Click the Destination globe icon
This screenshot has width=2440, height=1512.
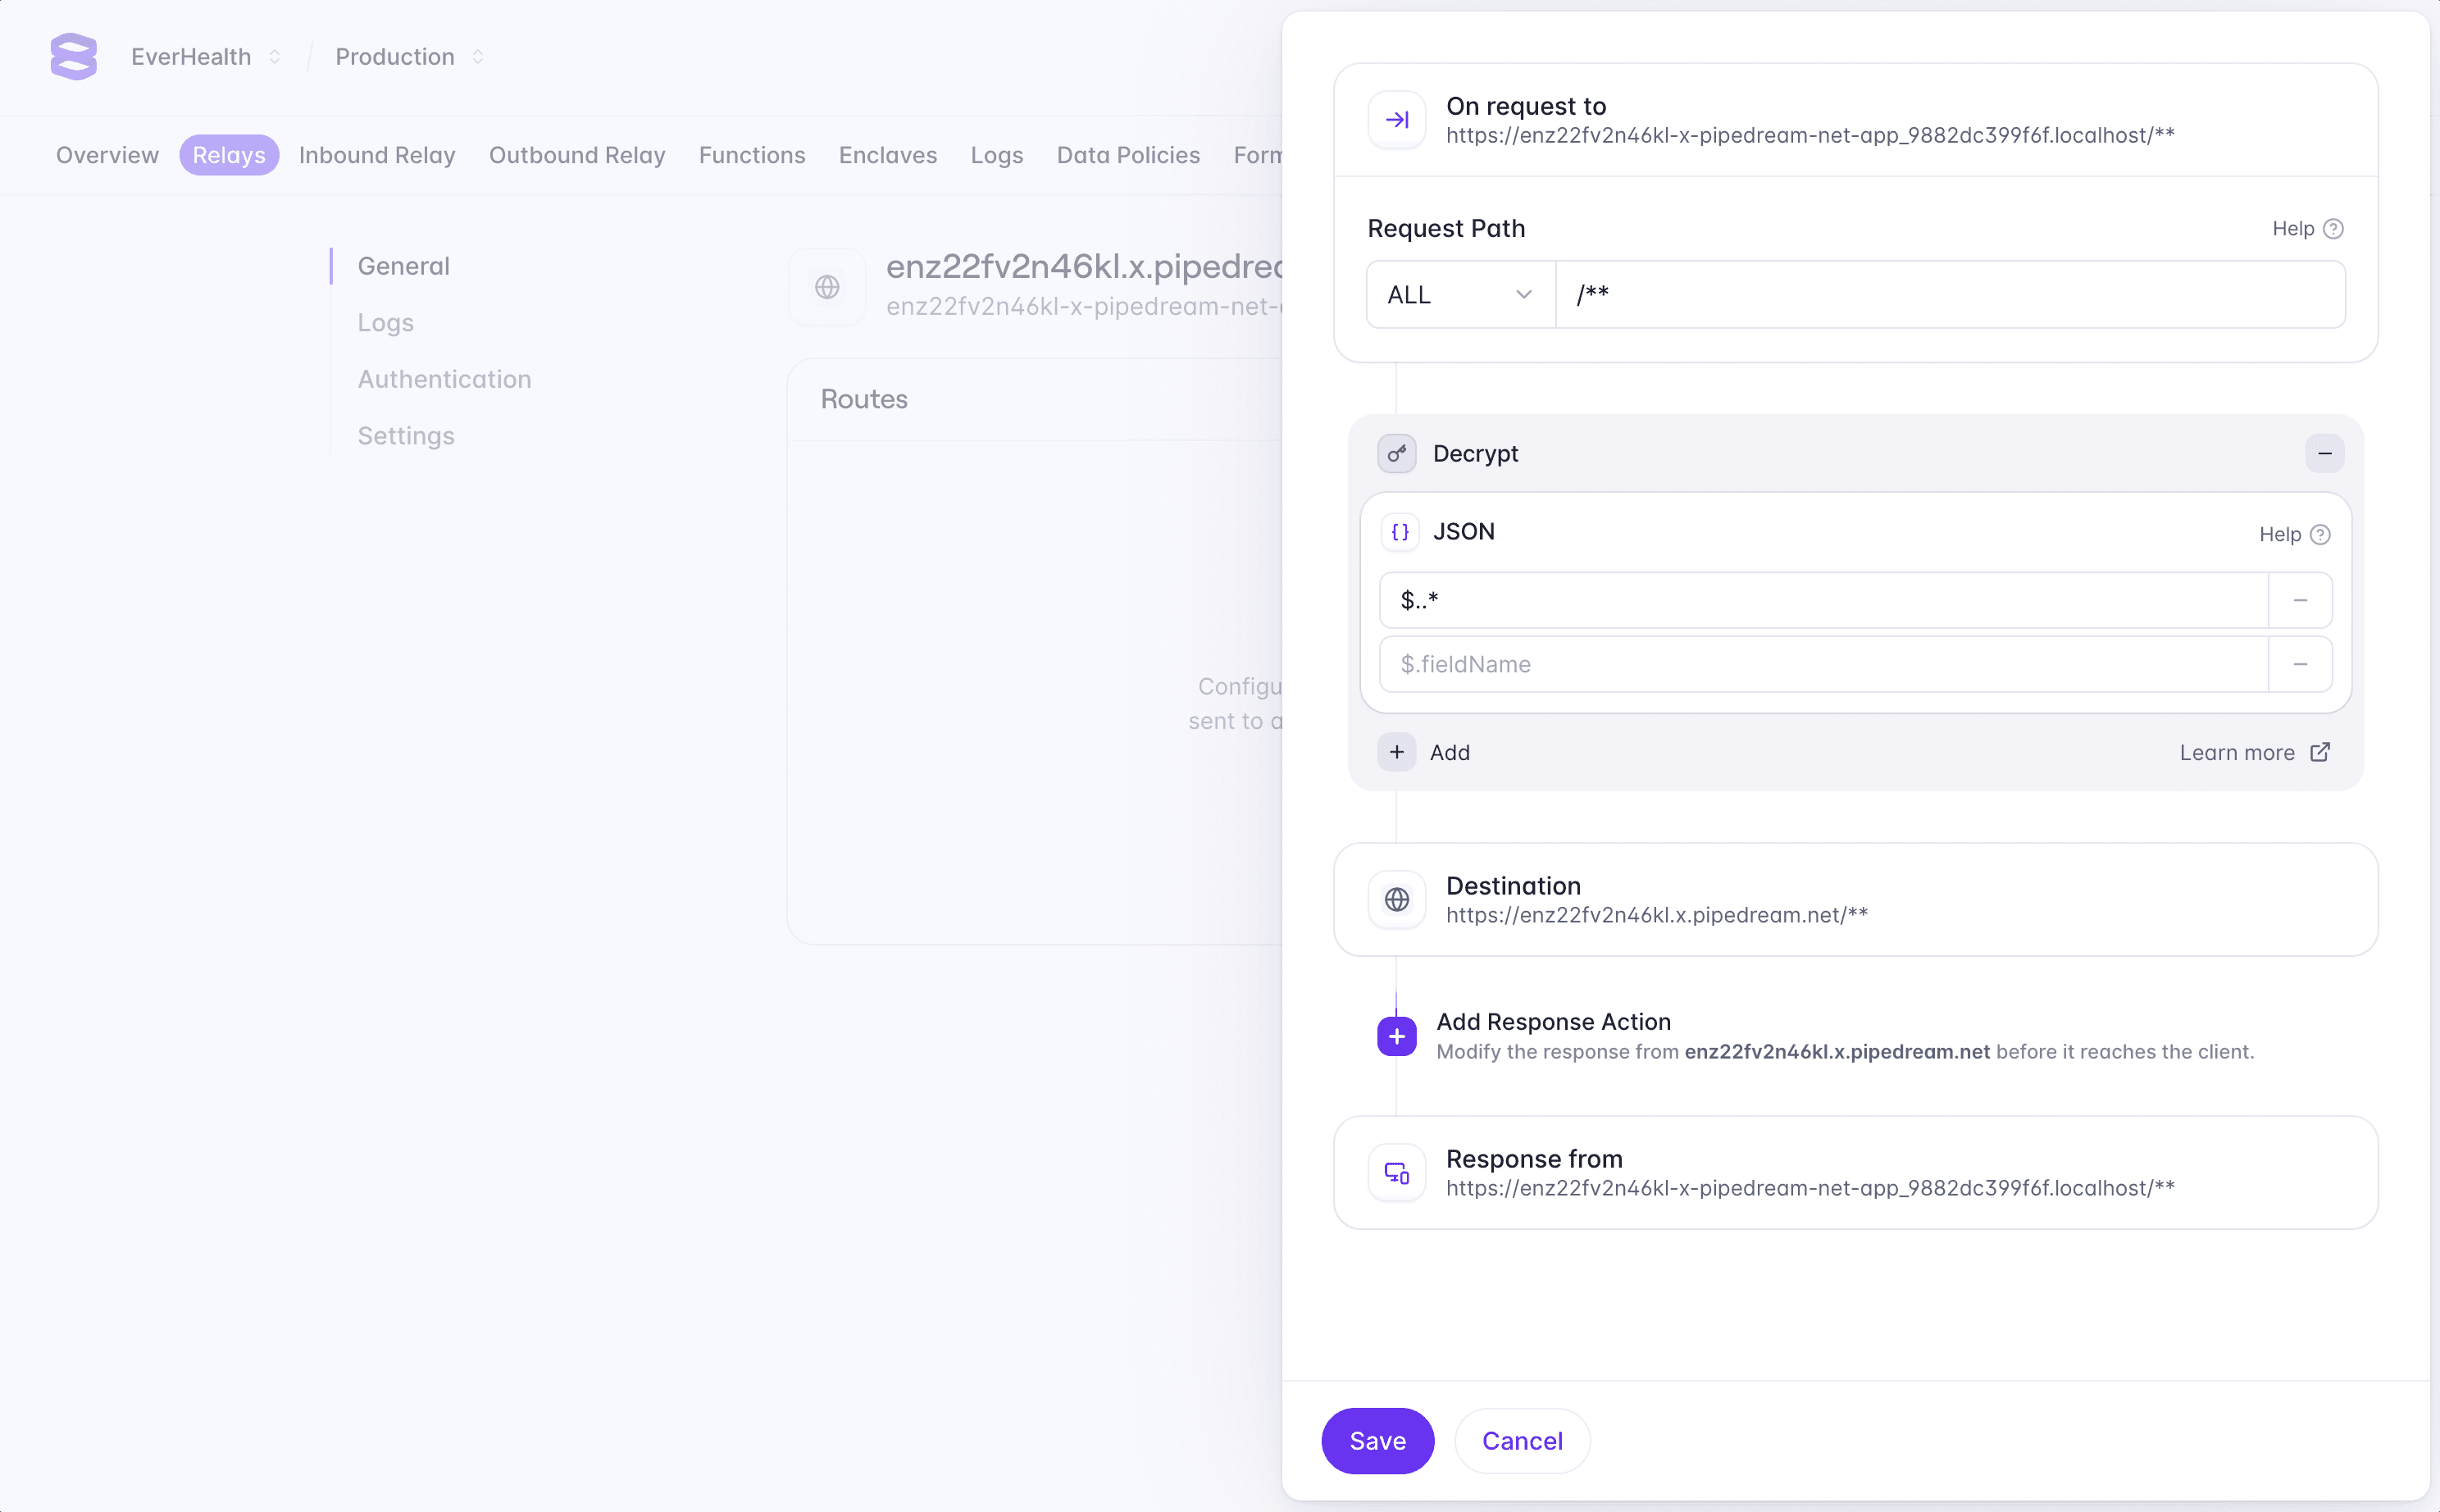point(1396,900)
